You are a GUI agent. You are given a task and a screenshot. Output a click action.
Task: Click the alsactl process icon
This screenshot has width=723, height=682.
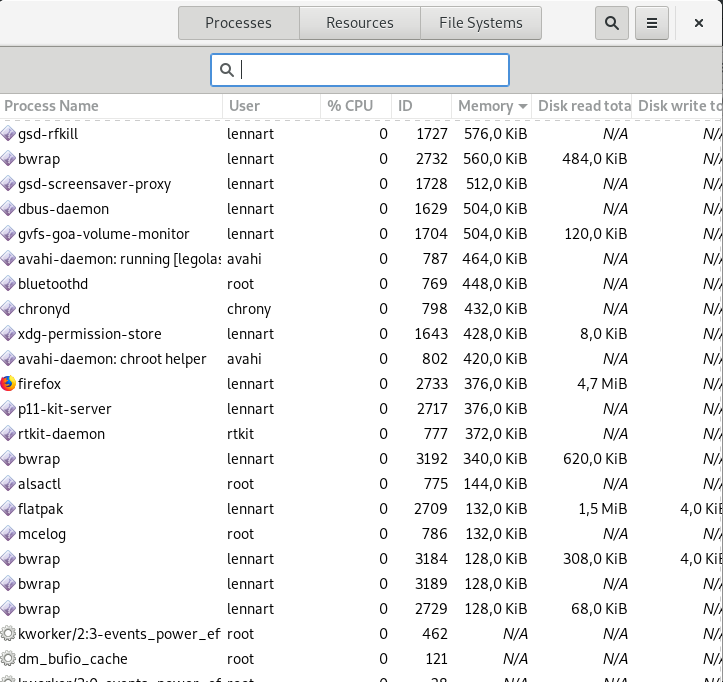pyautogui.click(x=8, y=484)
